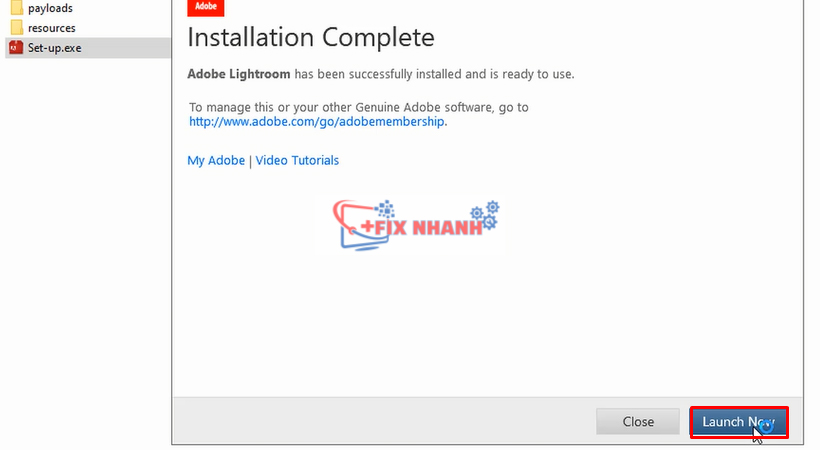This screenshot has width=820, height=450.
Task: Click the payloads folder icon
Action: (17, 8)
